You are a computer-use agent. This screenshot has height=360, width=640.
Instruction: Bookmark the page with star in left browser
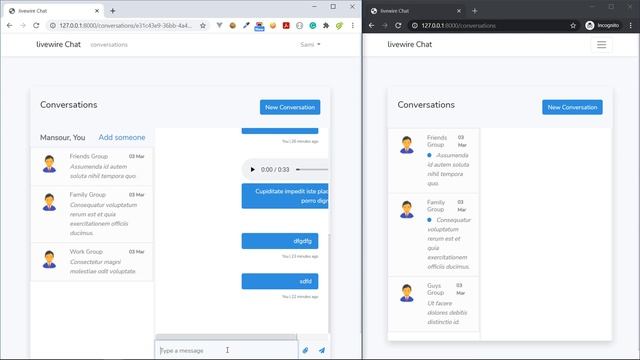point(203,25)
